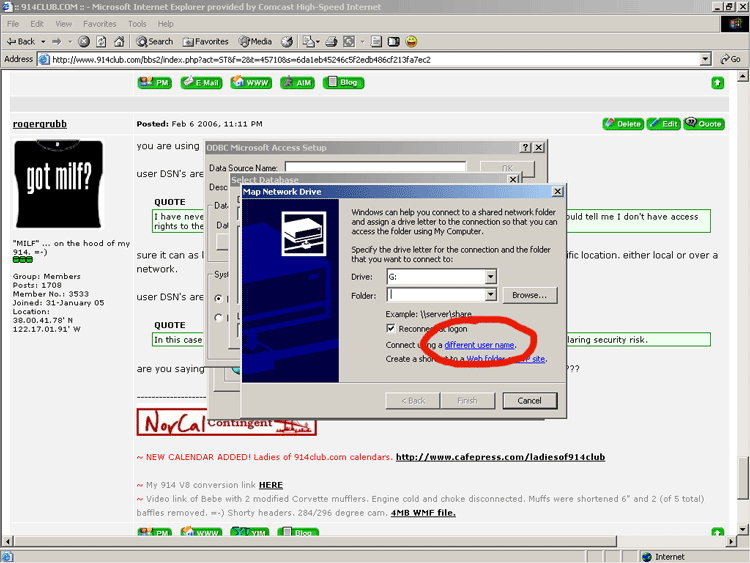This screenshot has width=750, height=563.
Task: Open the Address bar URL dropdown
Action: coord(705,59)
